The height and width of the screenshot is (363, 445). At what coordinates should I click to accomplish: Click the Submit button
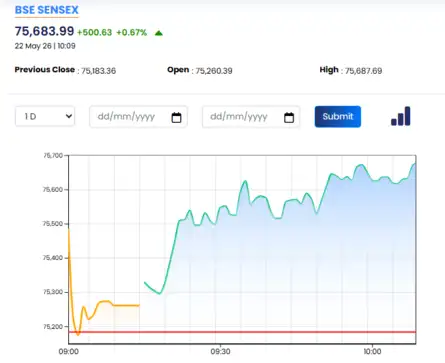pyautogui.click(x=338, y=116)
